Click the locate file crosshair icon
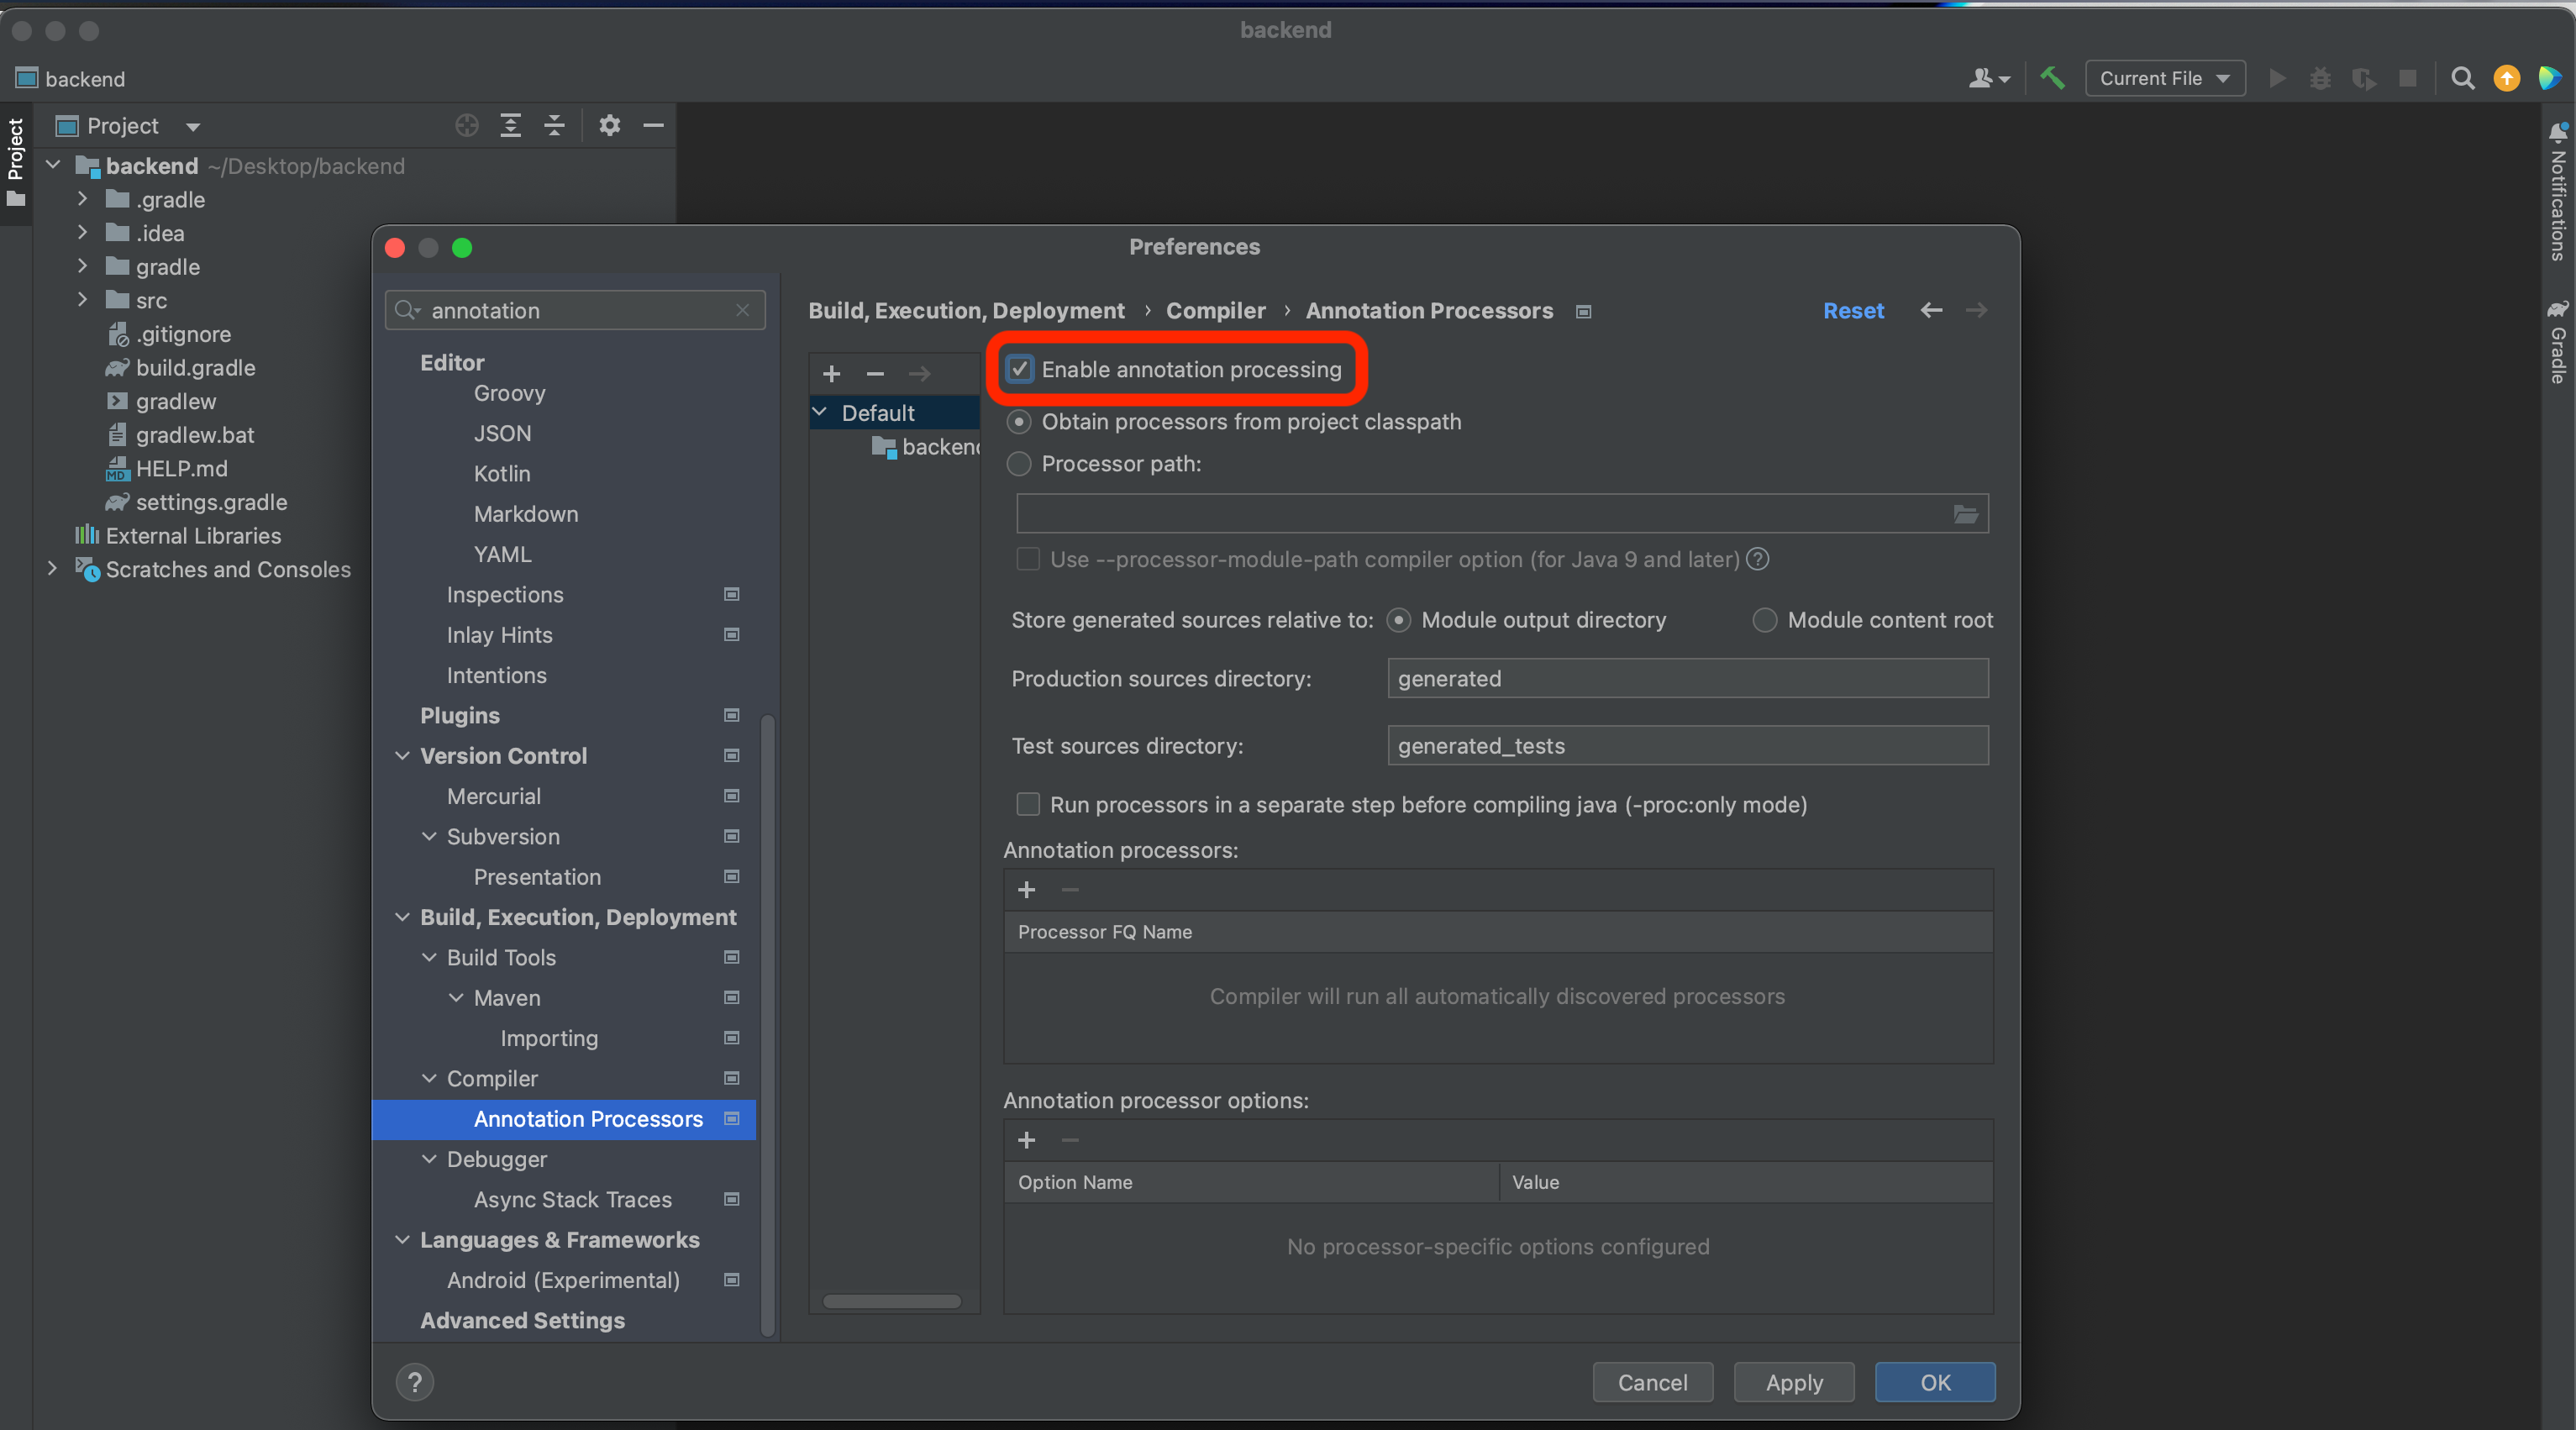The image size is (2576, 1430). coord(466,125)
